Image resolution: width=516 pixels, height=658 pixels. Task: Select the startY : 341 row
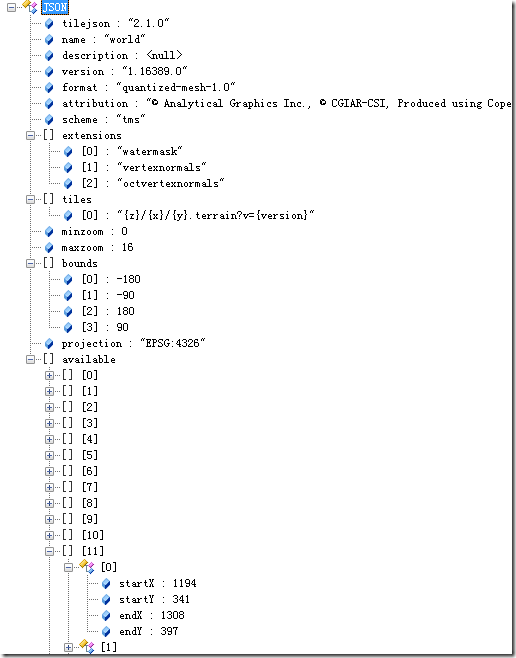tap(154, 599)
